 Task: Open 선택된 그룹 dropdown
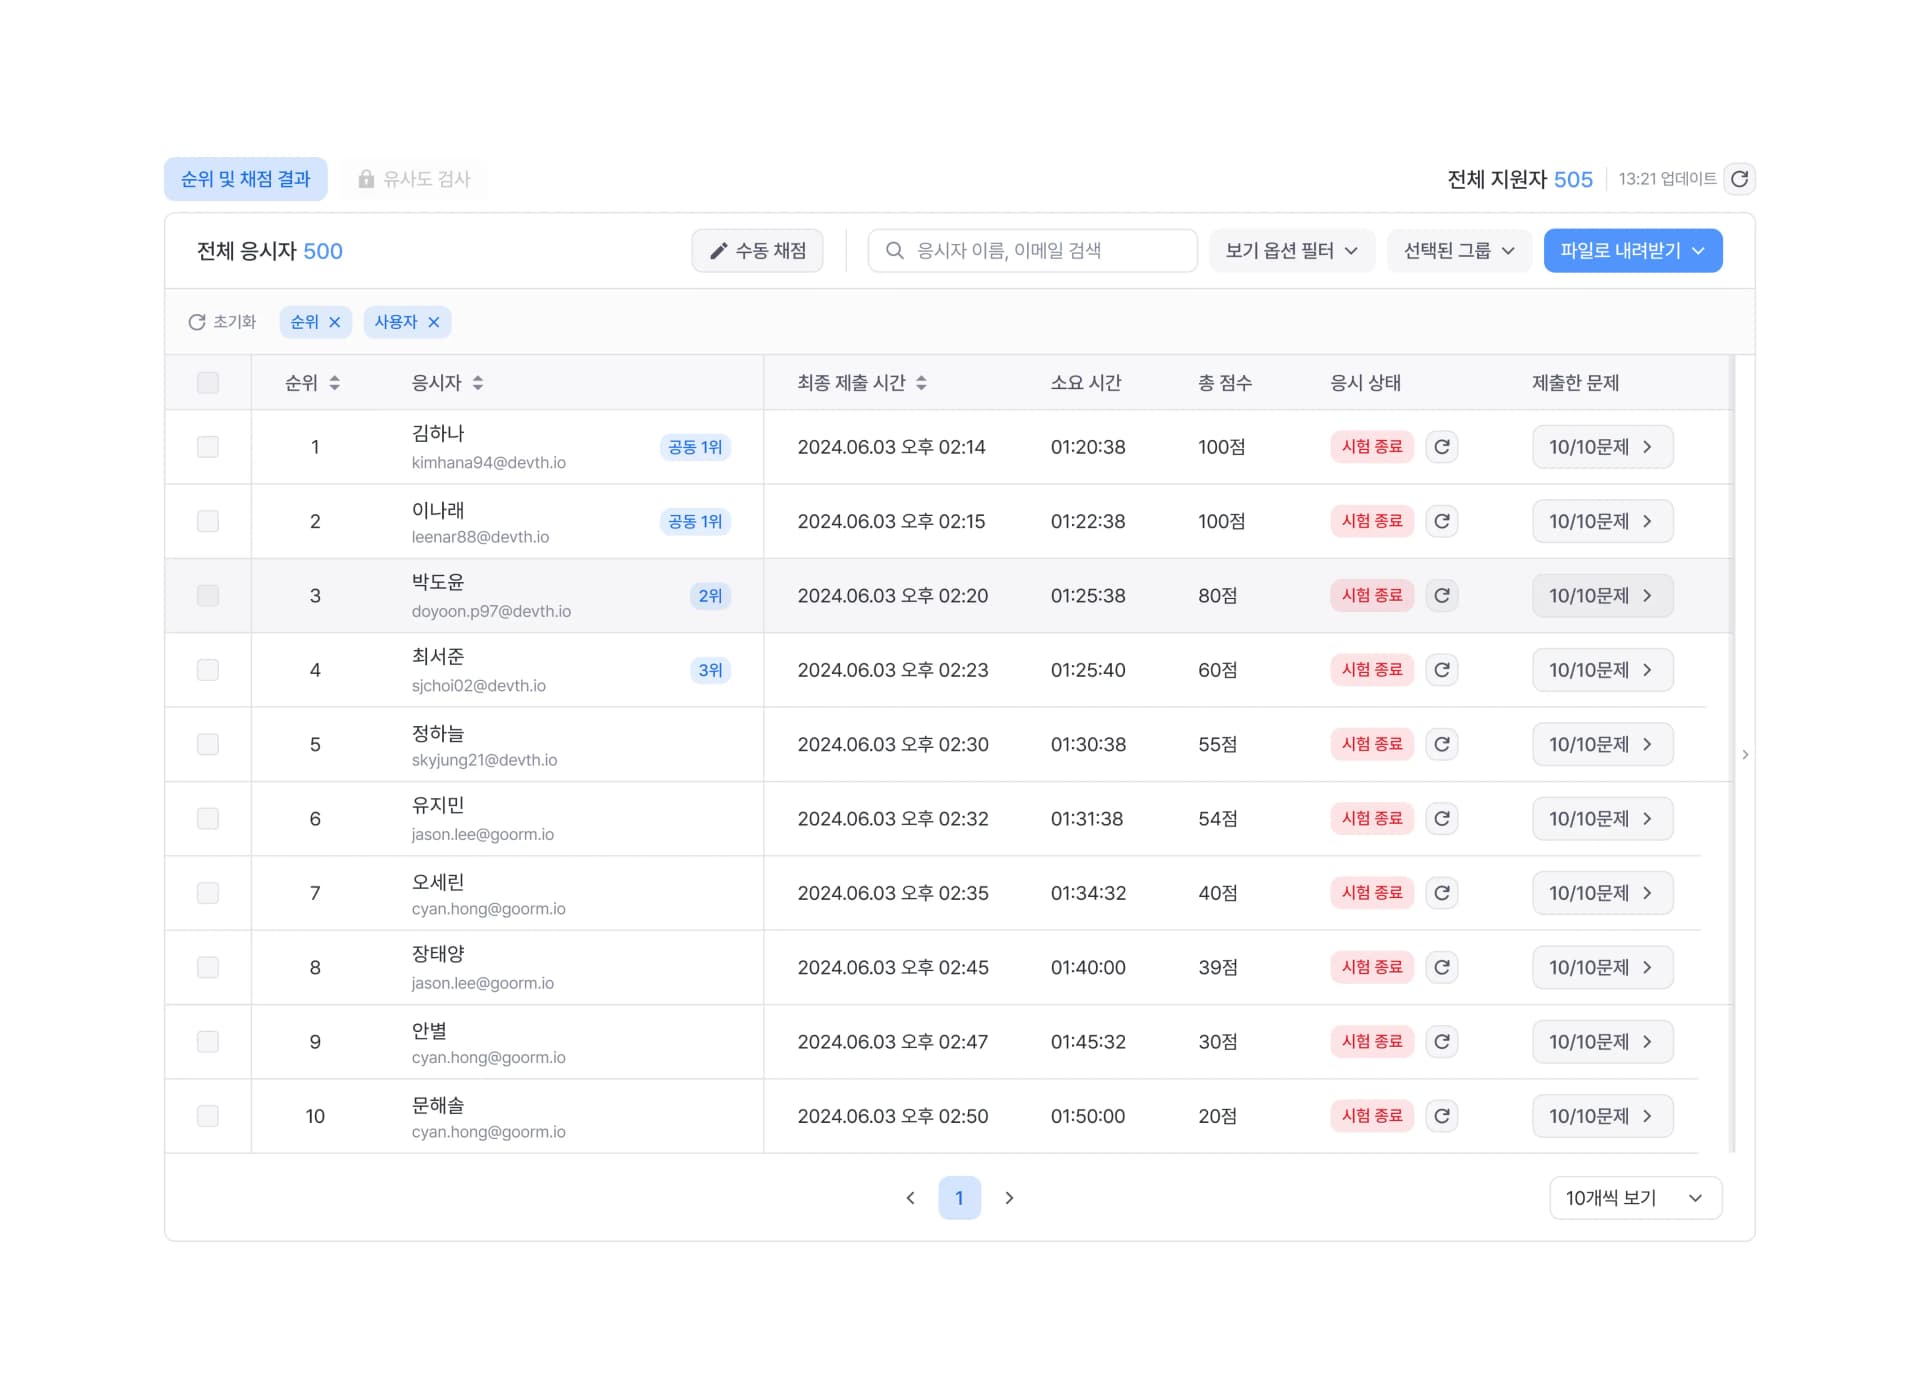point(1458,251)
